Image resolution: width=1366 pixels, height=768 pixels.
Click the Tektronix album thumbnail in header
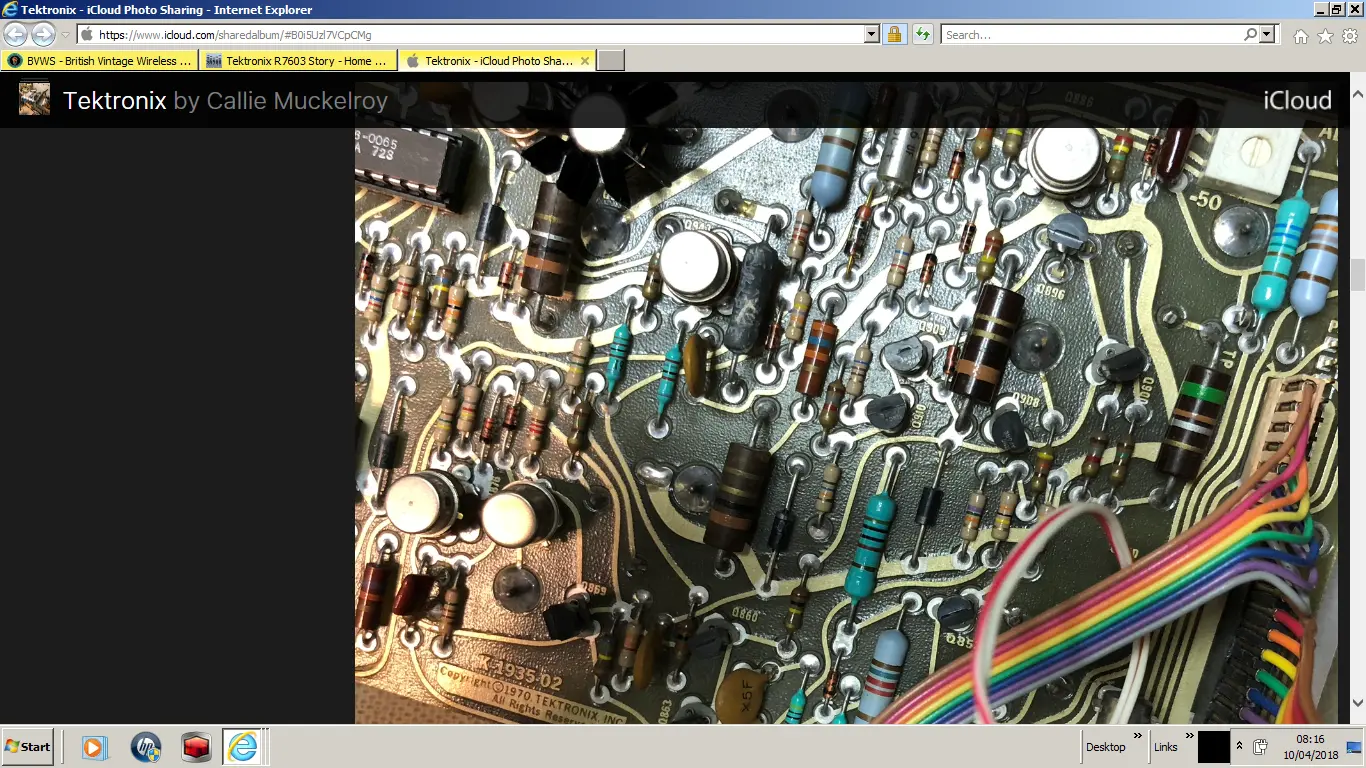click(x=34, y=100)
